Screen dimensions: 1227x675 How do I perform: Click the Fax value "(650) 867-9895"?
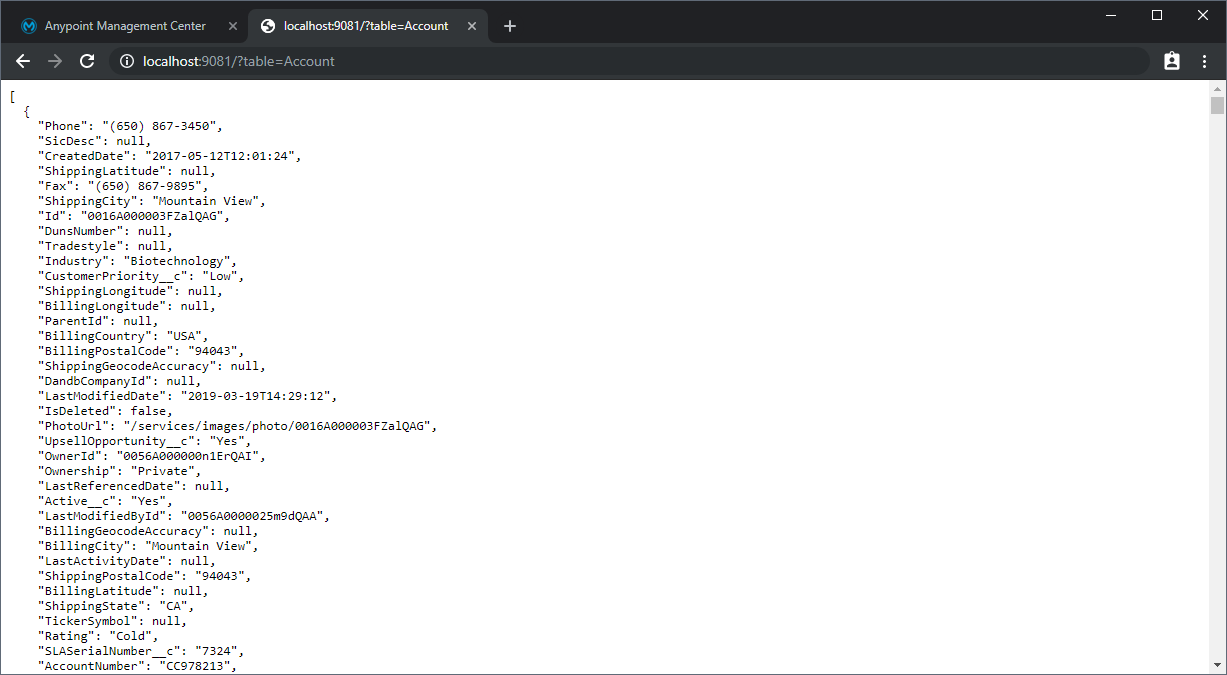[x=144, y=186]
